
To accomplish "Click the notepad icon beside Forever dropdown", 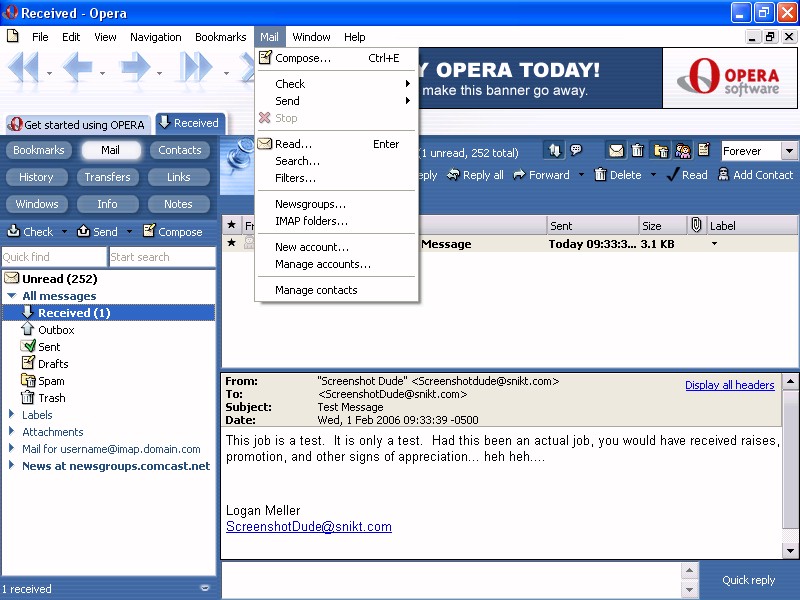I will 704,149.
